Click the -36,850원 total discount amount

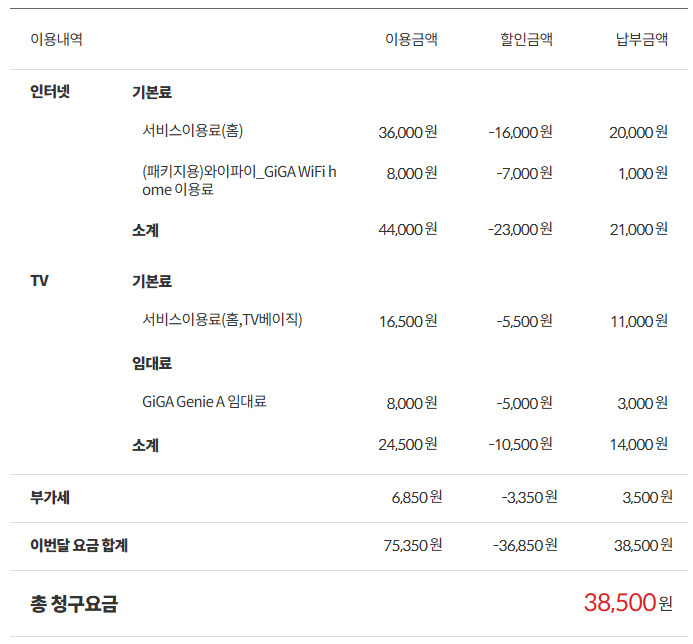pos(525,545)
